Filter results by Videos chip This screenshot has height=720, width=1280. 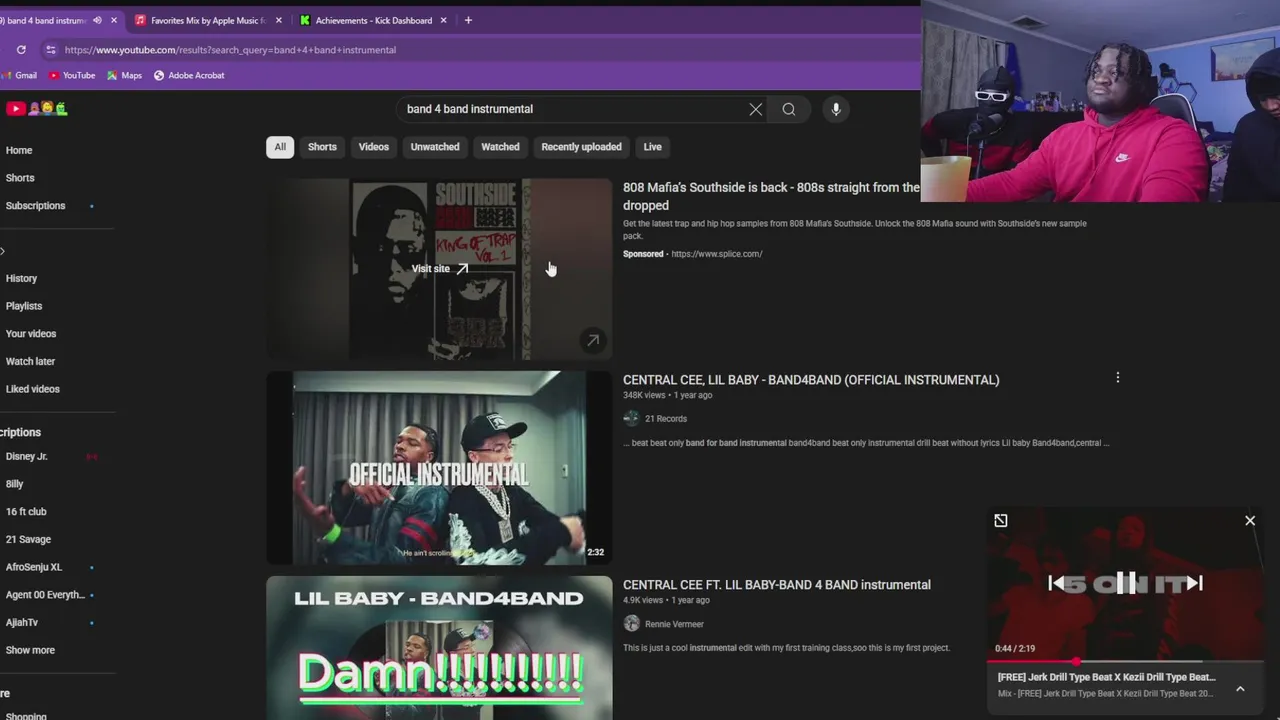(374, 147)
